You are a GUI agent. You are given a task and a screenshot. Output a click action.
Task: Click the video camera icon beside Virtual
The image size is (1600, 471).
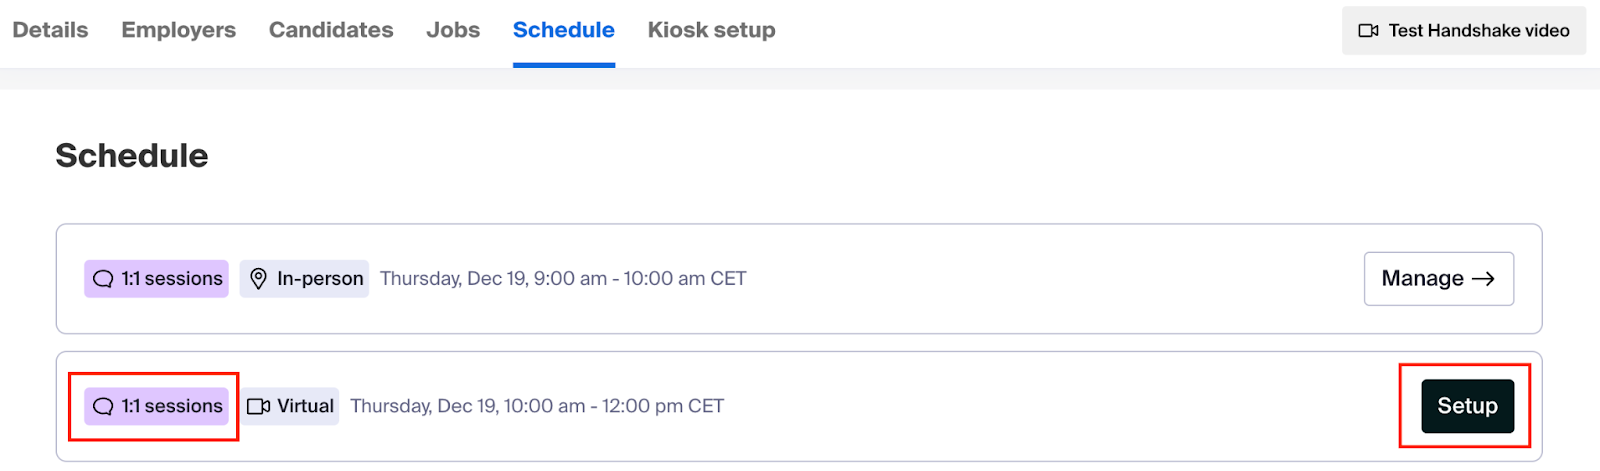click(259, 407)
